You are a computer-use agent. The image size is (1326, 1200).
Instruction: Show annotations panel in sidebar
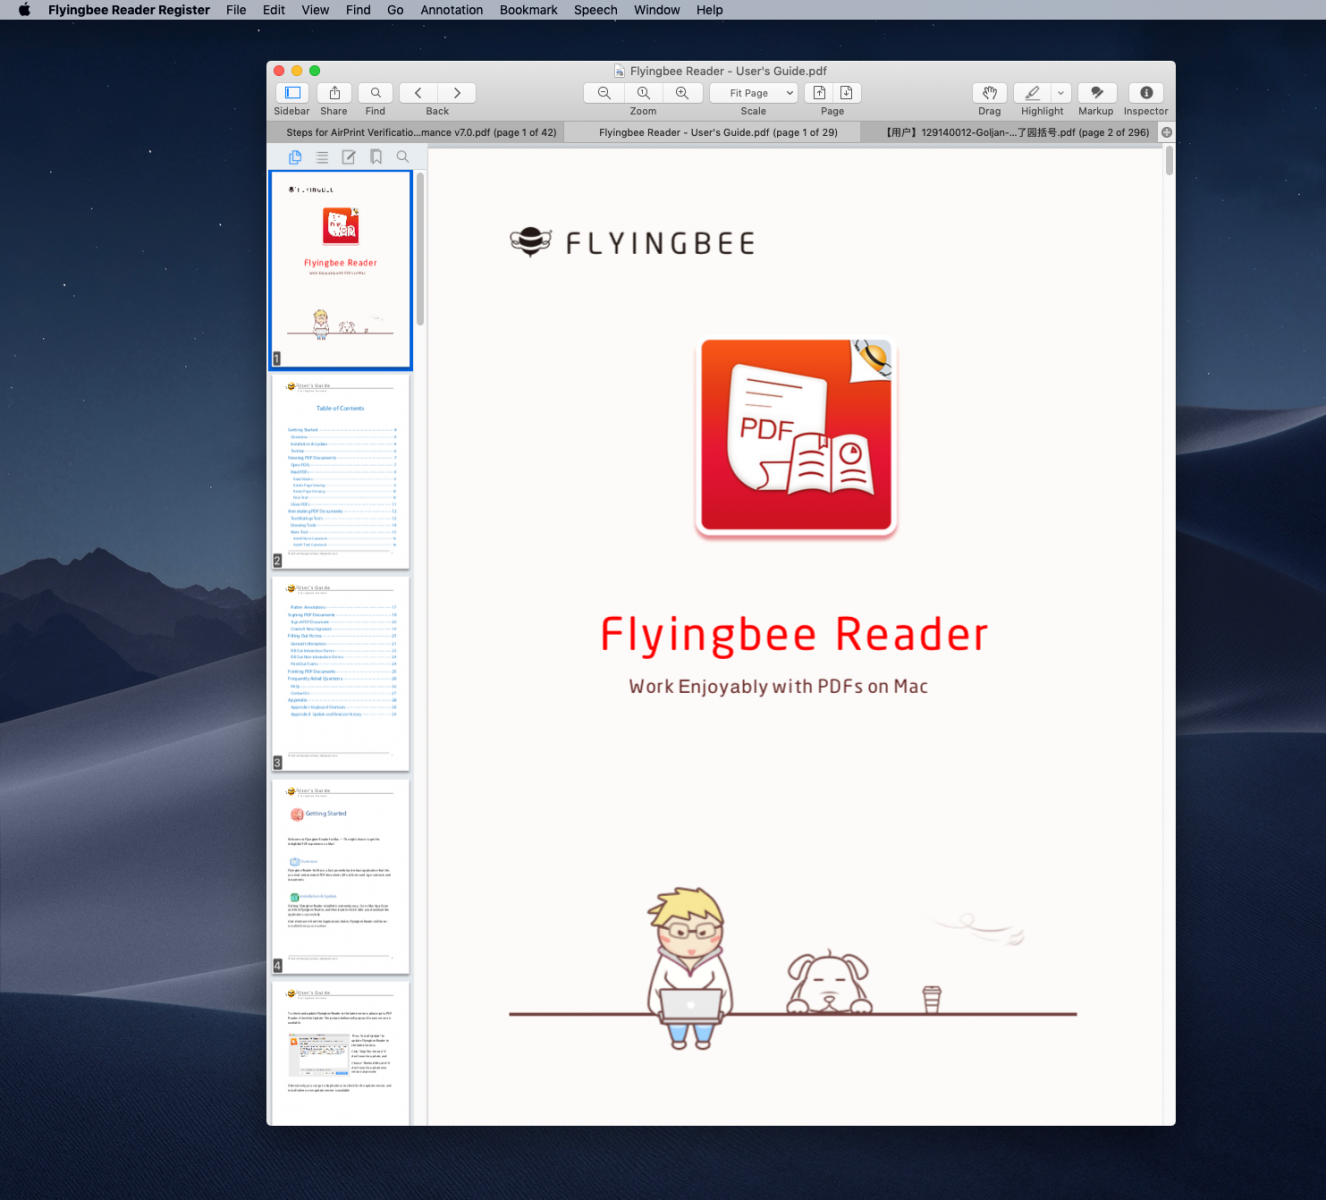click(x=349, y=157)
